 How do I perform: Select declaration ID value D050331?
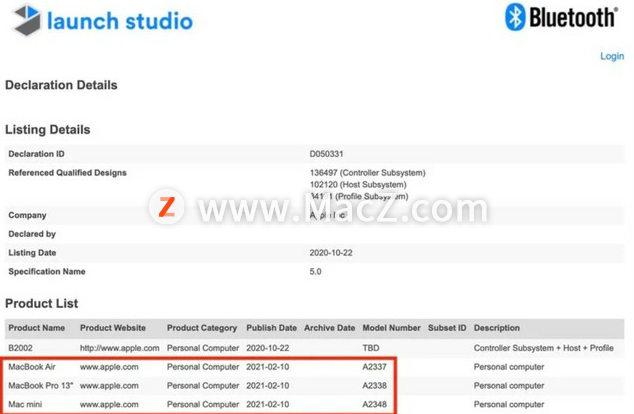pos(326,154)
